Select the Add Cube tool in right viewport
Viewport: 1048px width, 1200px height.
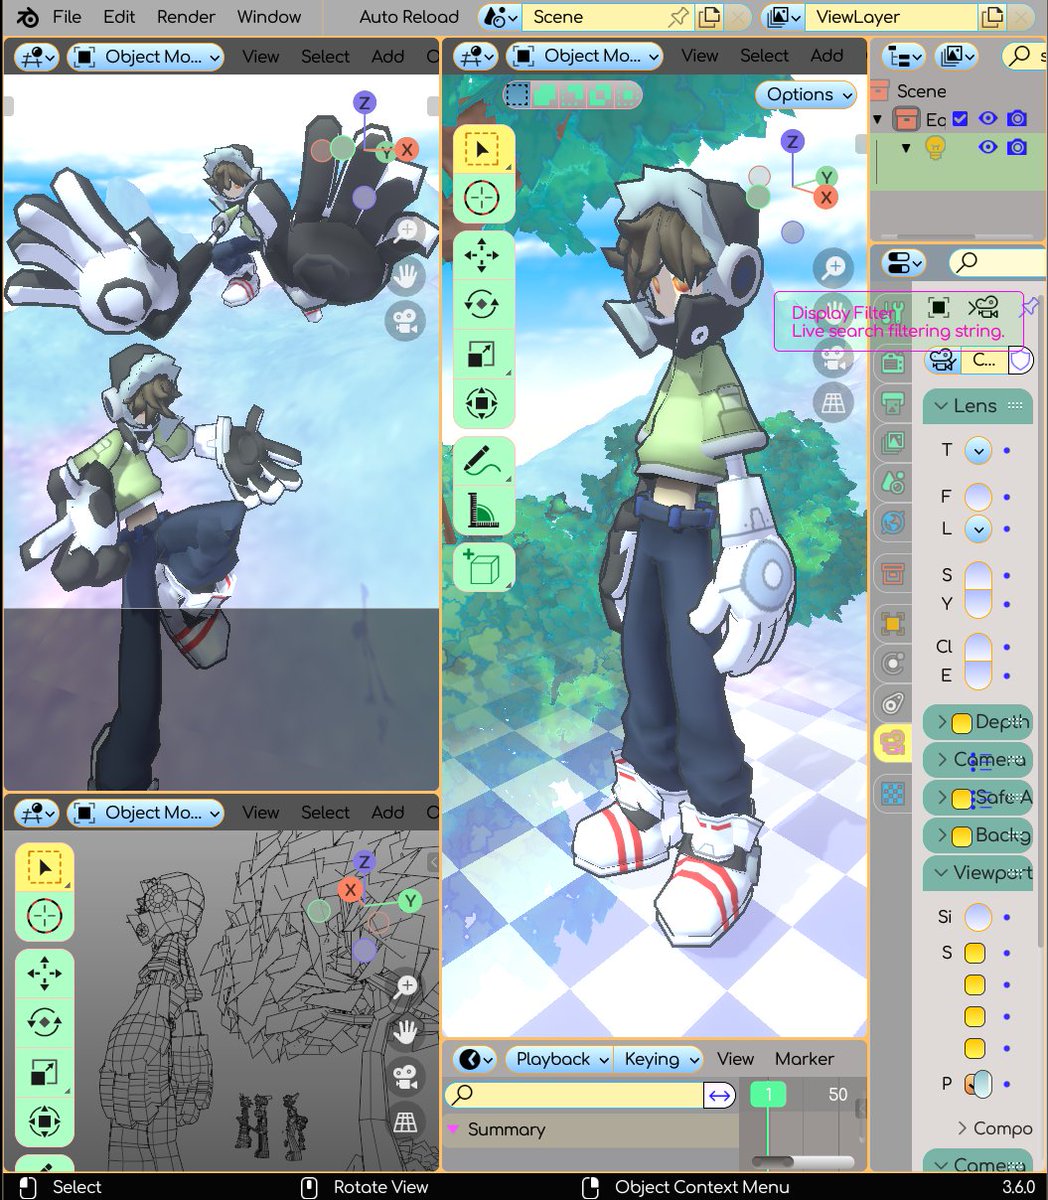pyautogui.click(x=483, y=568)
